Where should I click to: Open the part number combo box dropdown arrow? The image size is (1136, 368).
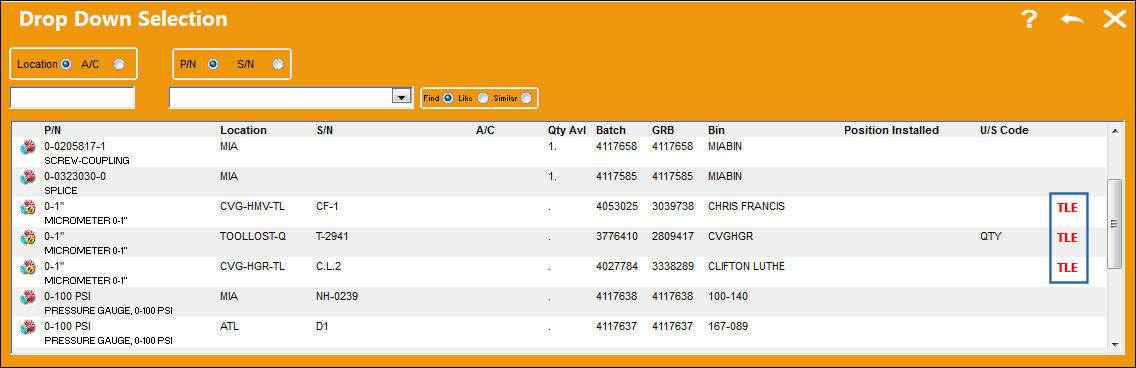[401, 96]
